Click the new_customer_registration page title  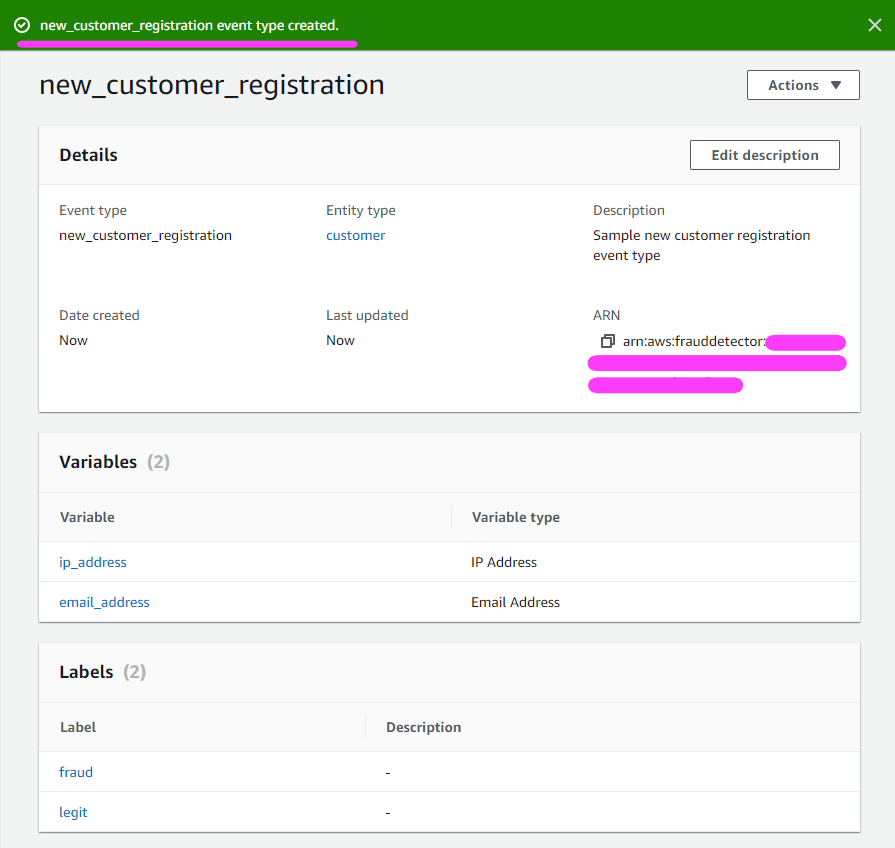click(x=212, y=85)
